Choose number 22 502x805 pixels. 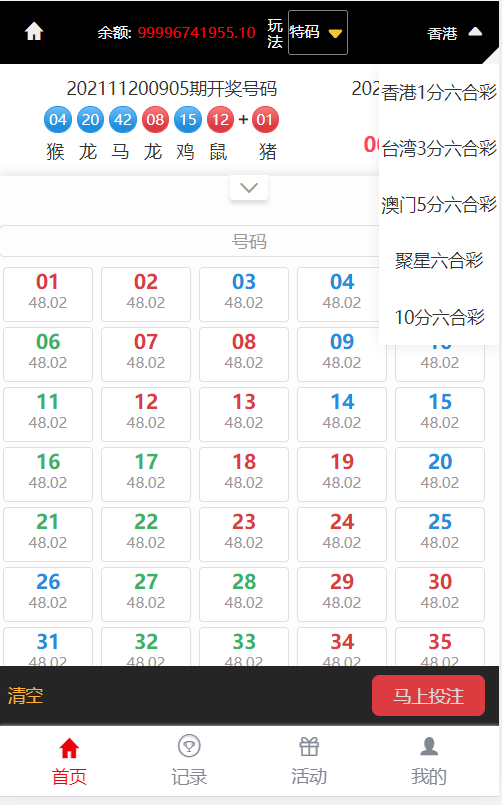pyautogui.click(x=146, y=534)
